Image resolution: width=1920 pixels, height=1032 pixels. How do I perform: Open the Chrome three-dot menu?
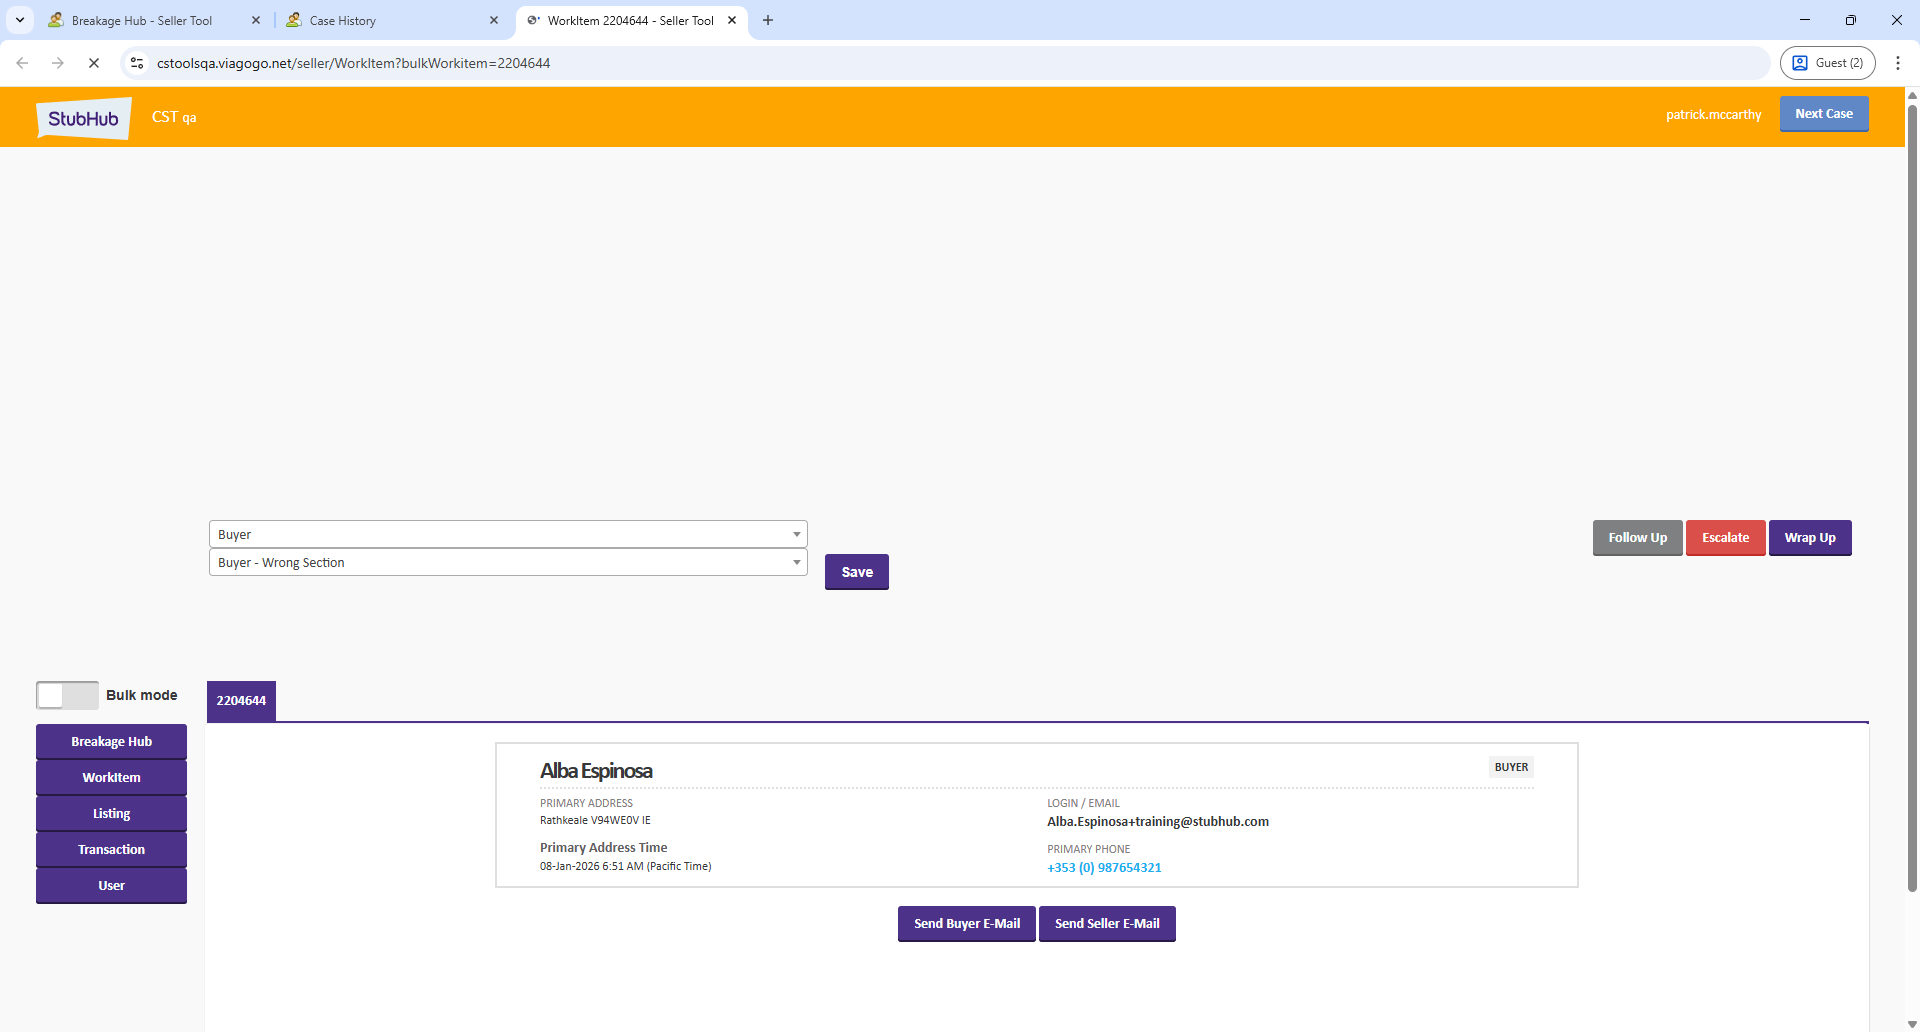[1898, 63]
